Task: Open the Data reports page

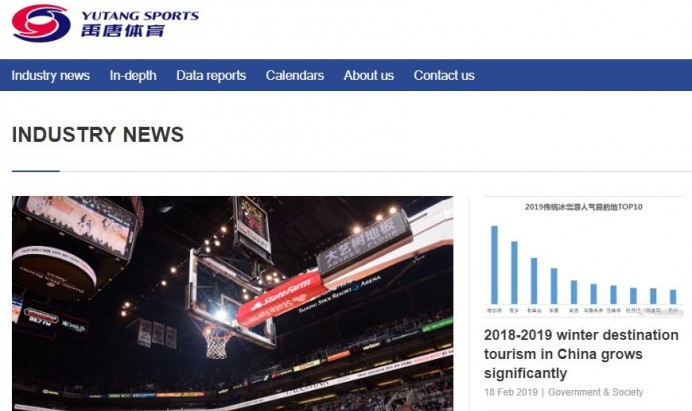Action: [211, 75]
